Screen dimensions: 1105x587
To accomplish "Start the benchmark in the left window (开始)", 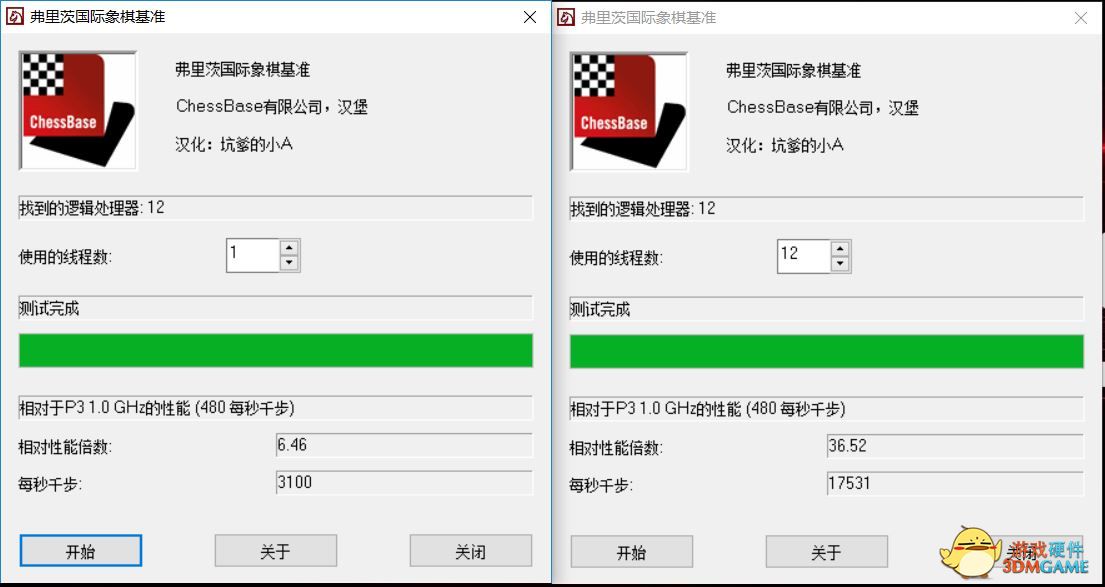I will coord(81,550).
